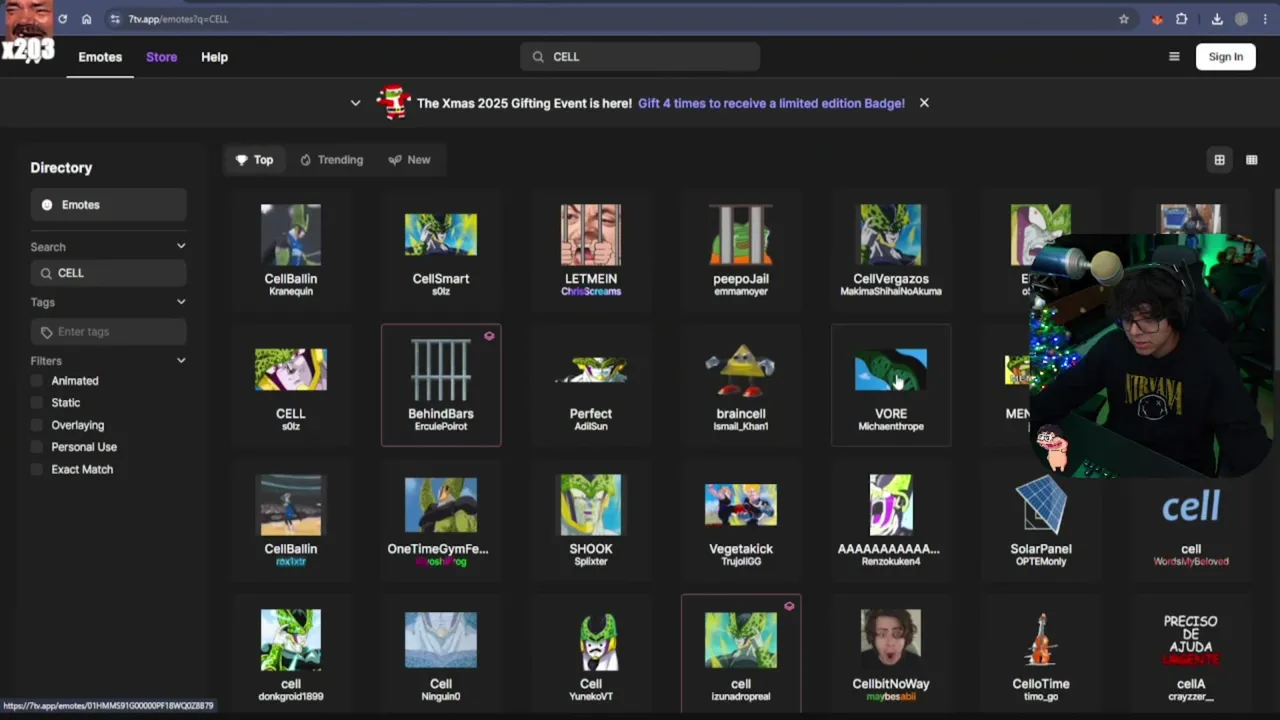Switch to compact grid view icon
The height and width of the screenshot is (720, 1280).
pos(1251,160)
